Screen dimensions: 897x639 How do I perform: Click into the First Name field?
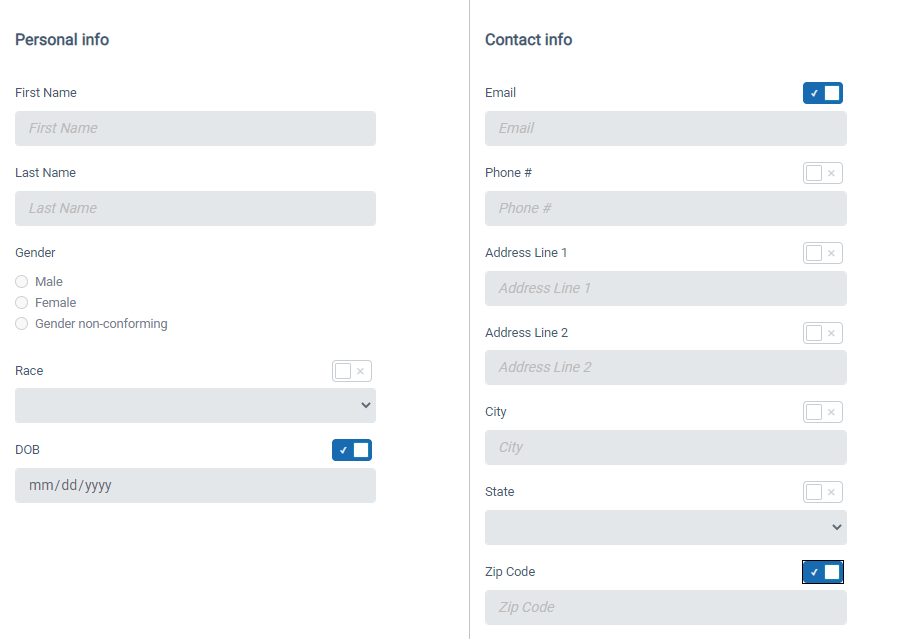coord(196,128)
